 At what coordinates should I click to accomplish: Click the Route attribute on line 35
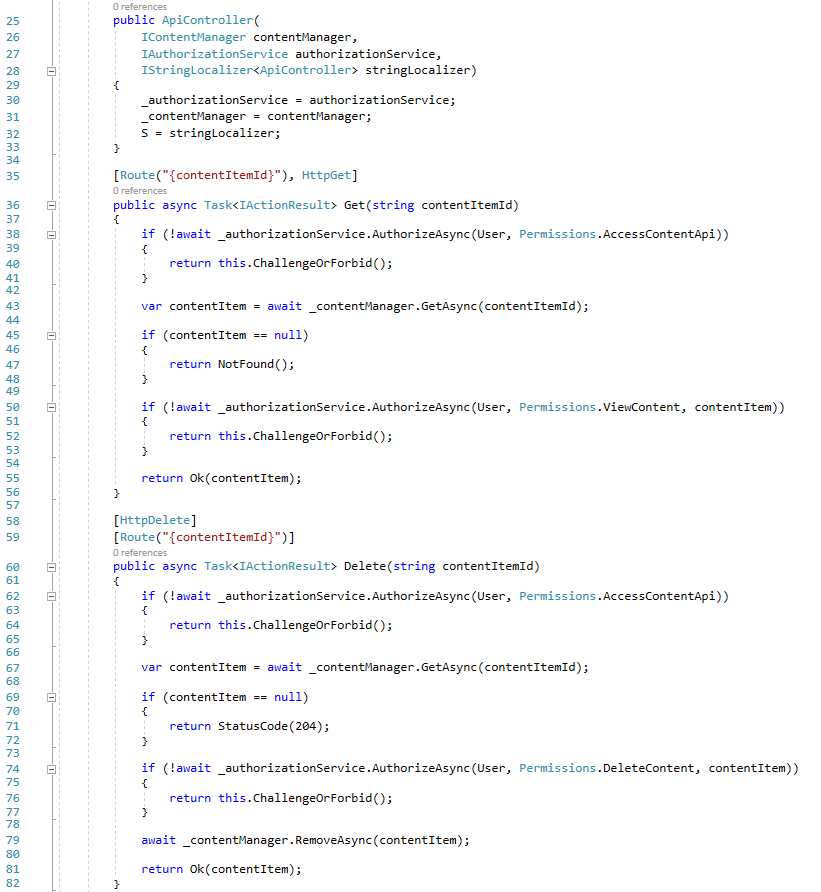point(137,175)
